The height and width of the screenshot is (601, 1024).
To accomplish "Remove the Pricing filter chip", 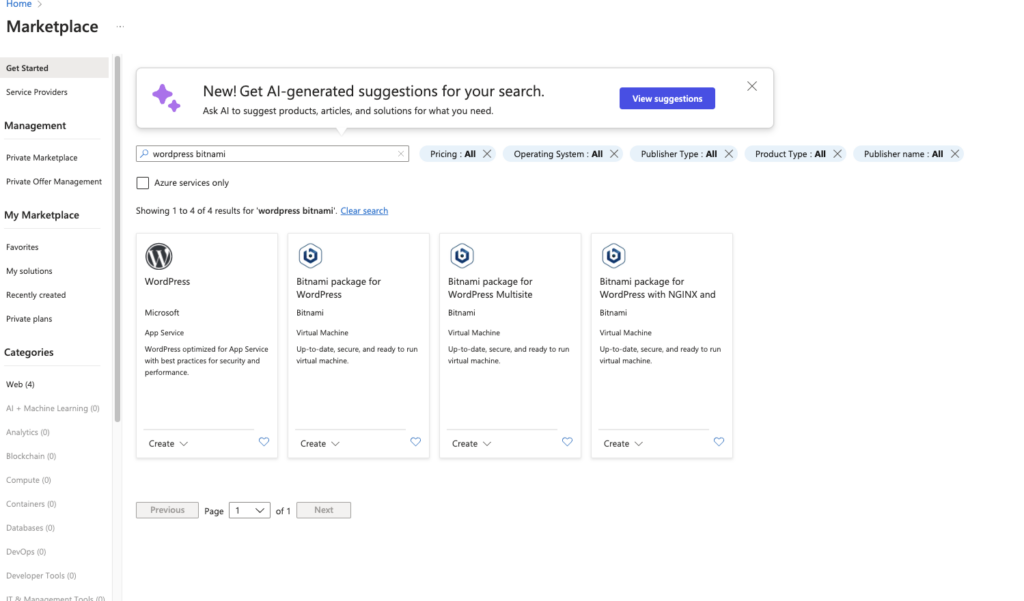I will click(x=487, y=154).
